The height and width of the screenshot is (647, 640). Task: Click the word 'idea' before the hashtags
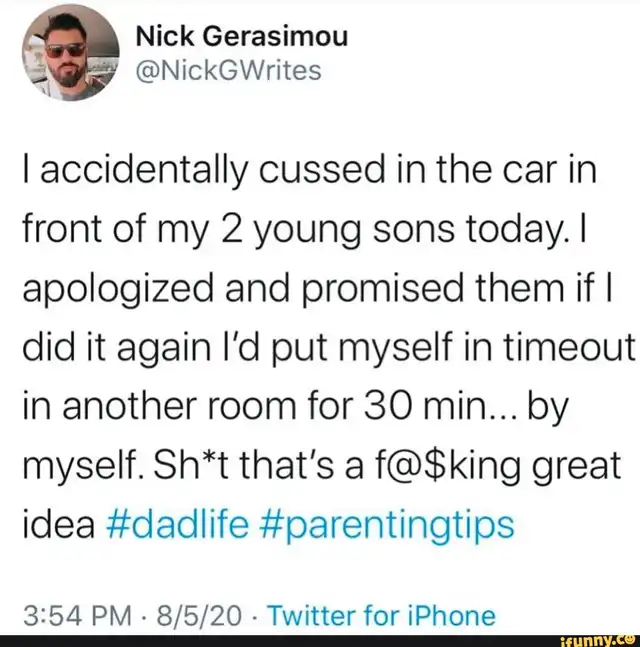tap(59, 525)
